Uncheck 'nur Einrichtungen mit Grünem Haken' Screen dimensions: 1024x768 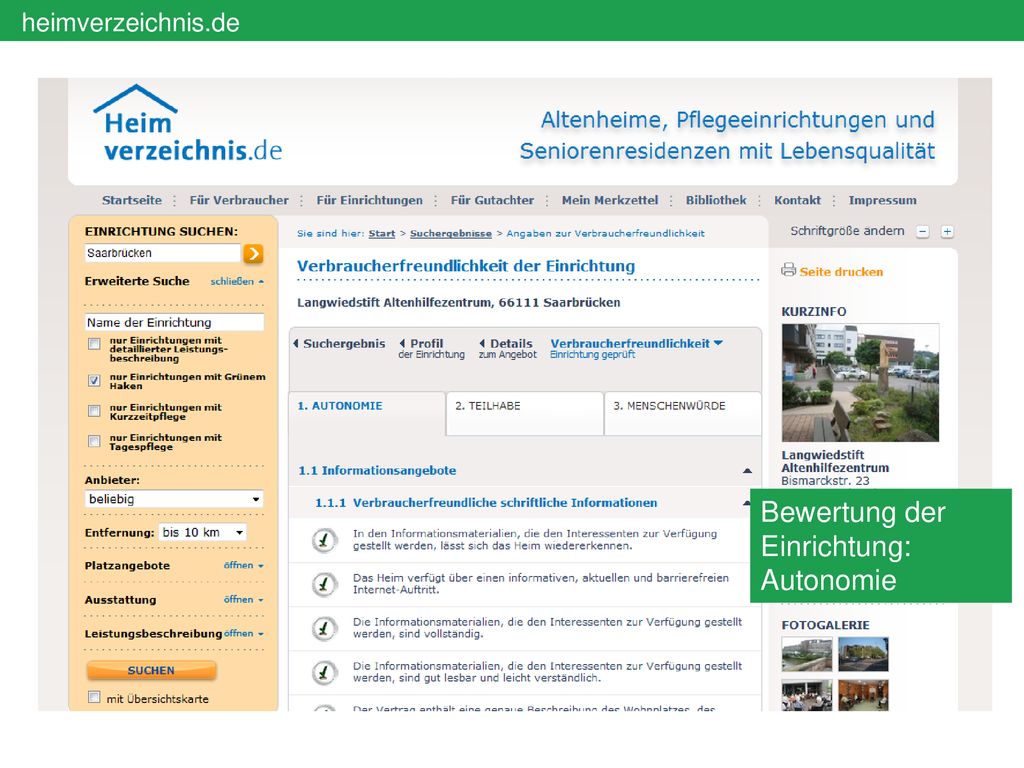95,381
